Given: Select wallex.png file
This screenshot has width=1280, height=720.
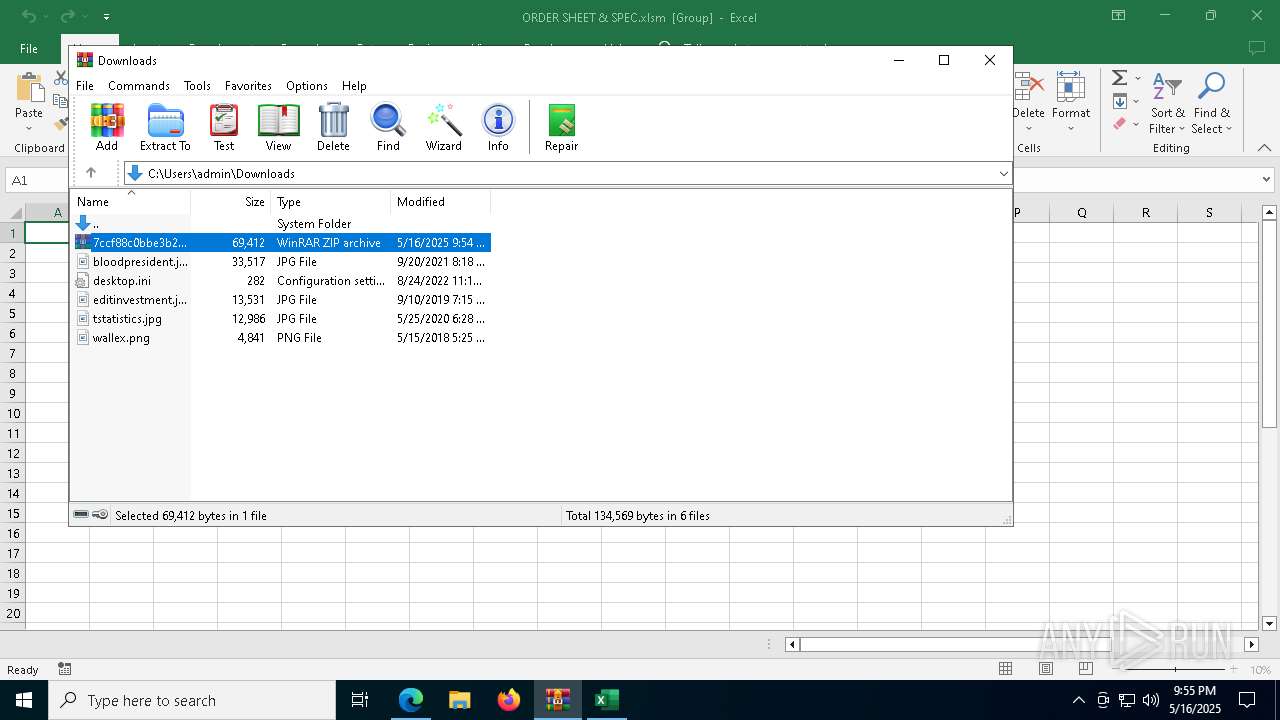Looking at the screenshot, I should click(x=281, y=338).
